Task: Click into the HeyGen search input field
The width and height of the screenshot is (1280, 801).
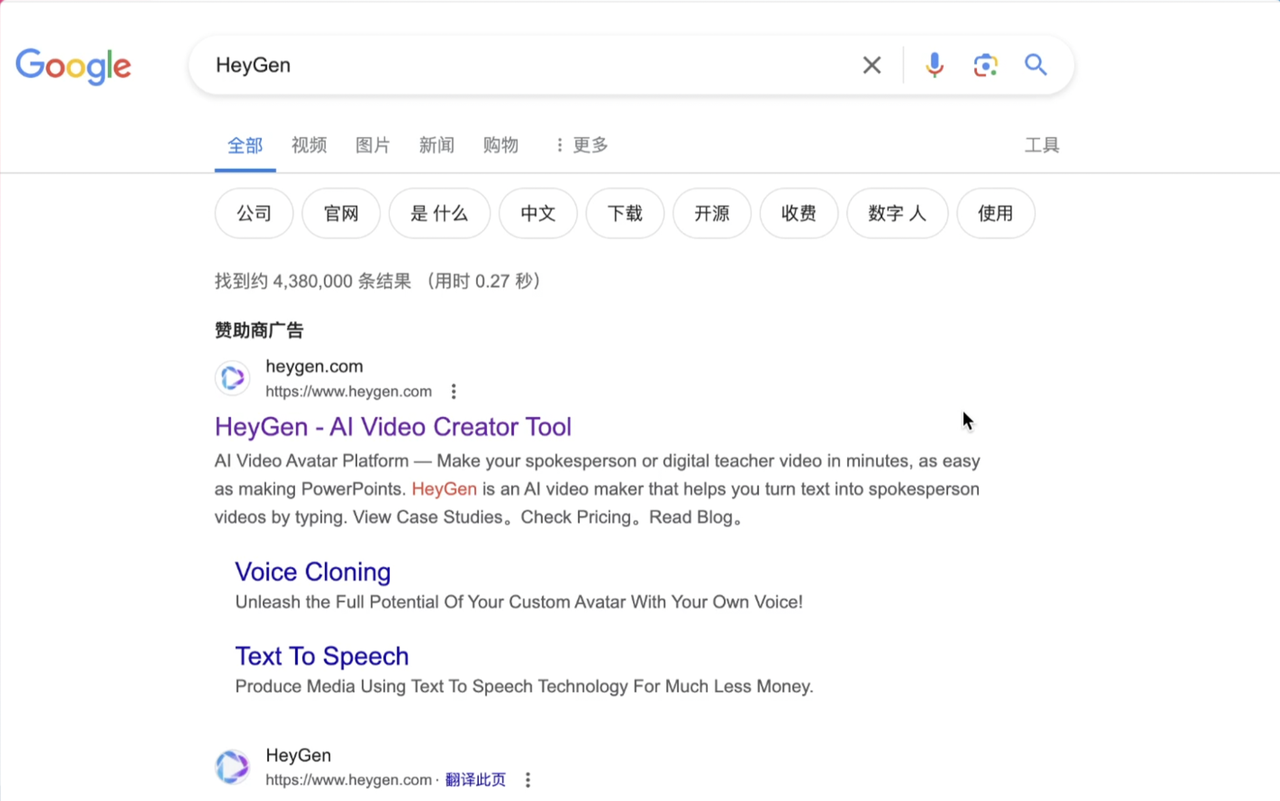Action: tap(520, 65)
